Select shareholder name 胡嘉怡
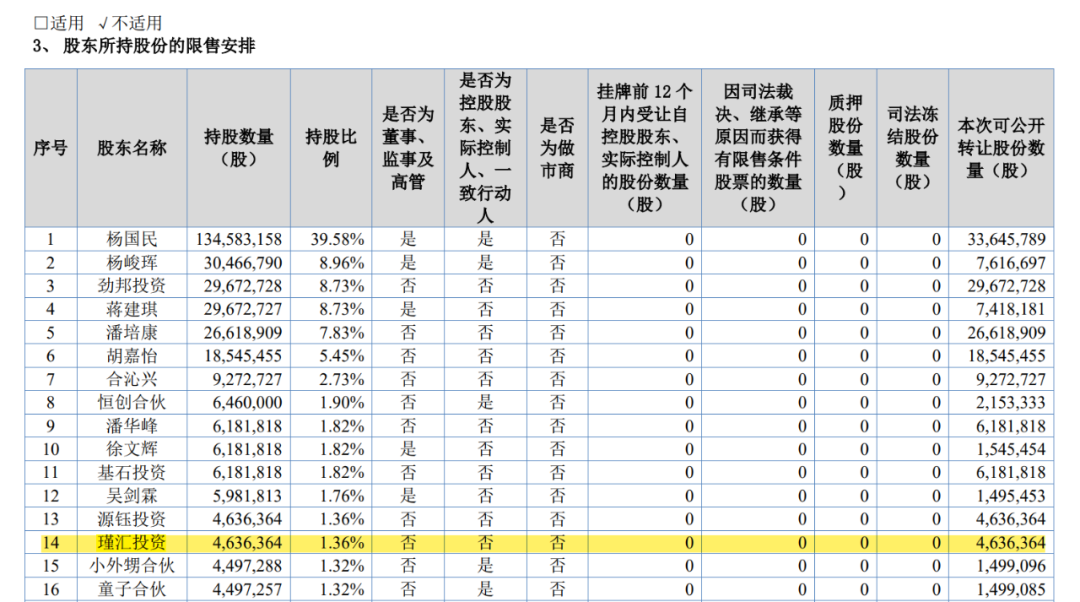This screenshot has height=602, width=1080. (x=132, y=356)
